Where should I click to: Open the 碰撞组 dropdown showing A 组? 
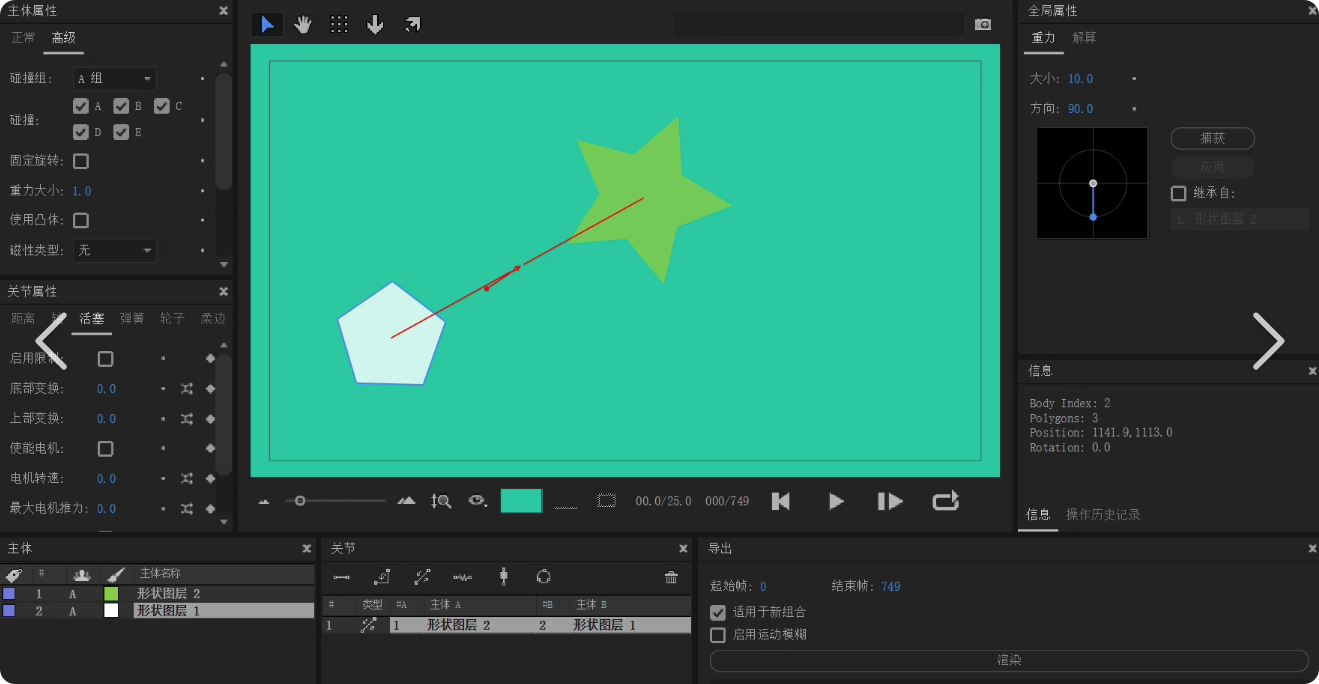click(115, 78)
